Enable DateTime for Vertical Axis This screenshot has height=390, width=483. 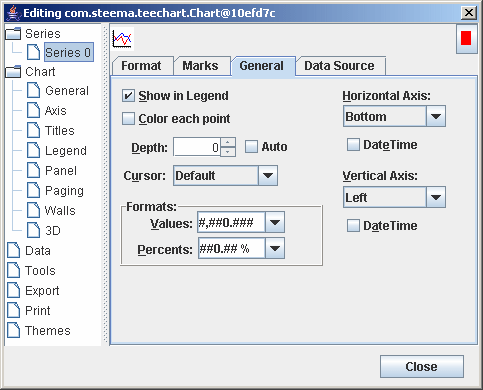pyautogui.click(x=353, y=225)
